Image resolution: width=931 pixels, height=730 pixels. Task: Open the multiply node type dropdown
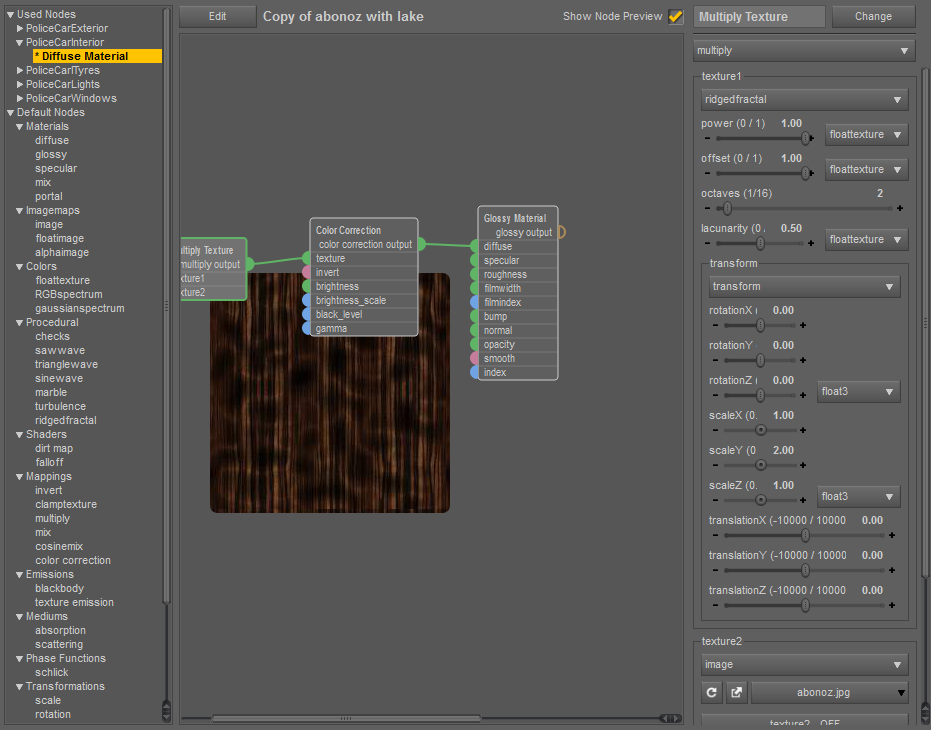pyautogui.click(x=804, y=50)
